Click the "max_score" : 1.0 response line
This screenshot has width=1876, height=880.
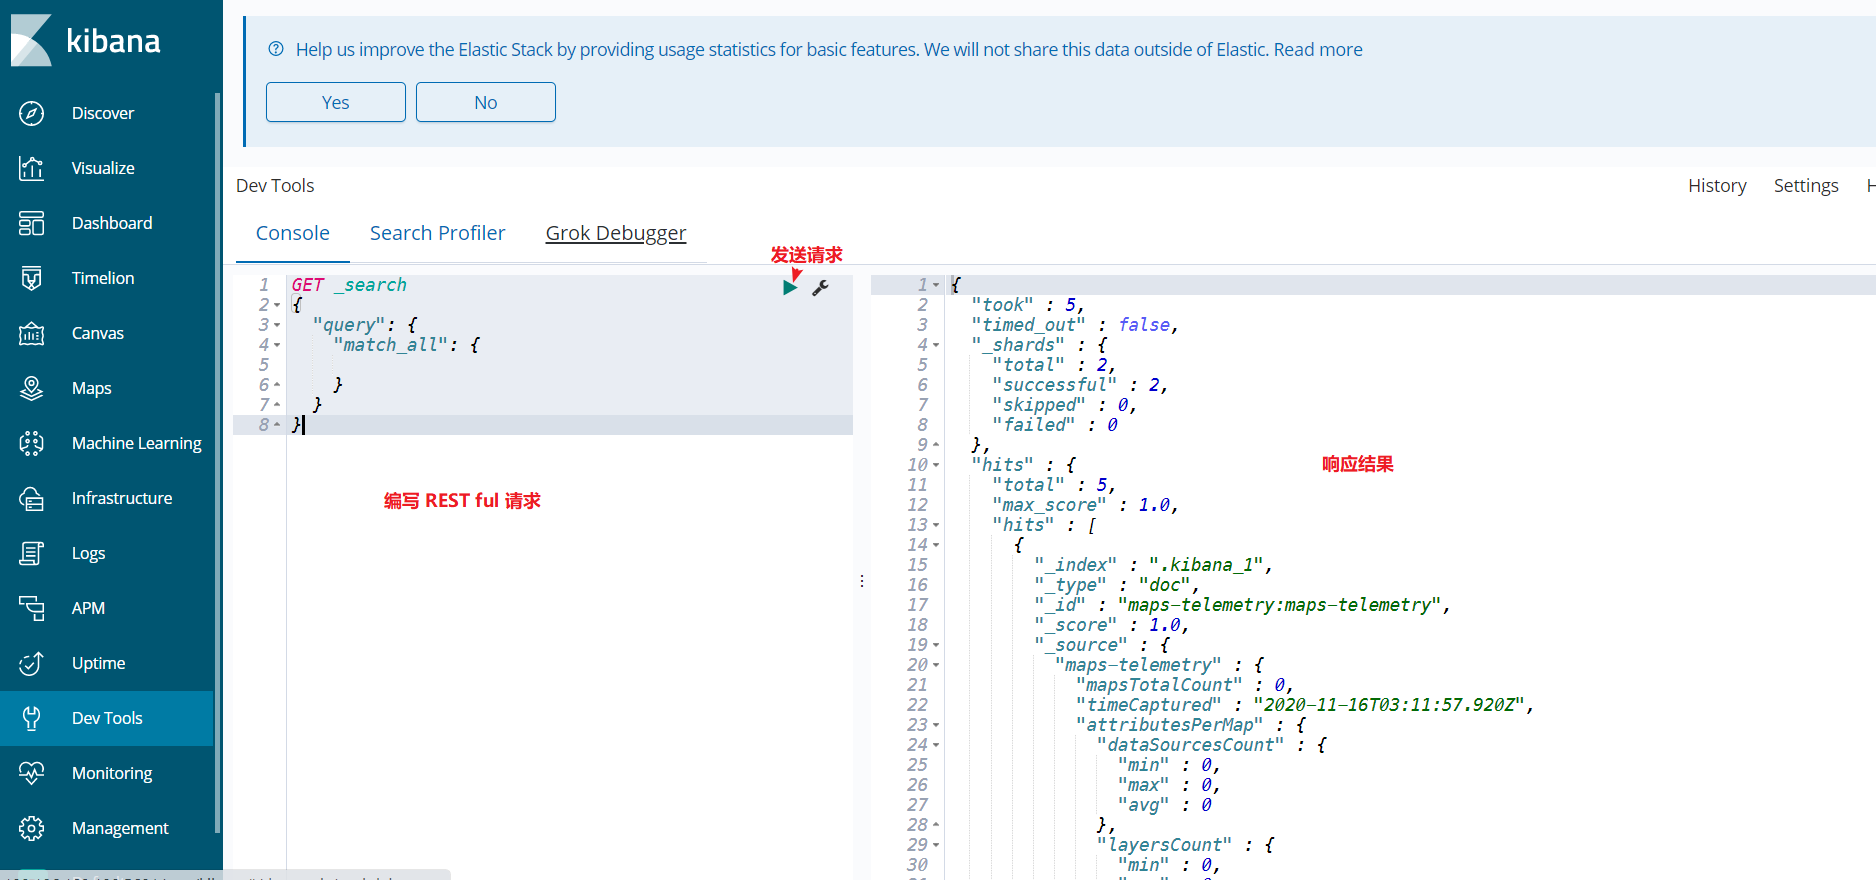click(1086, 505)
